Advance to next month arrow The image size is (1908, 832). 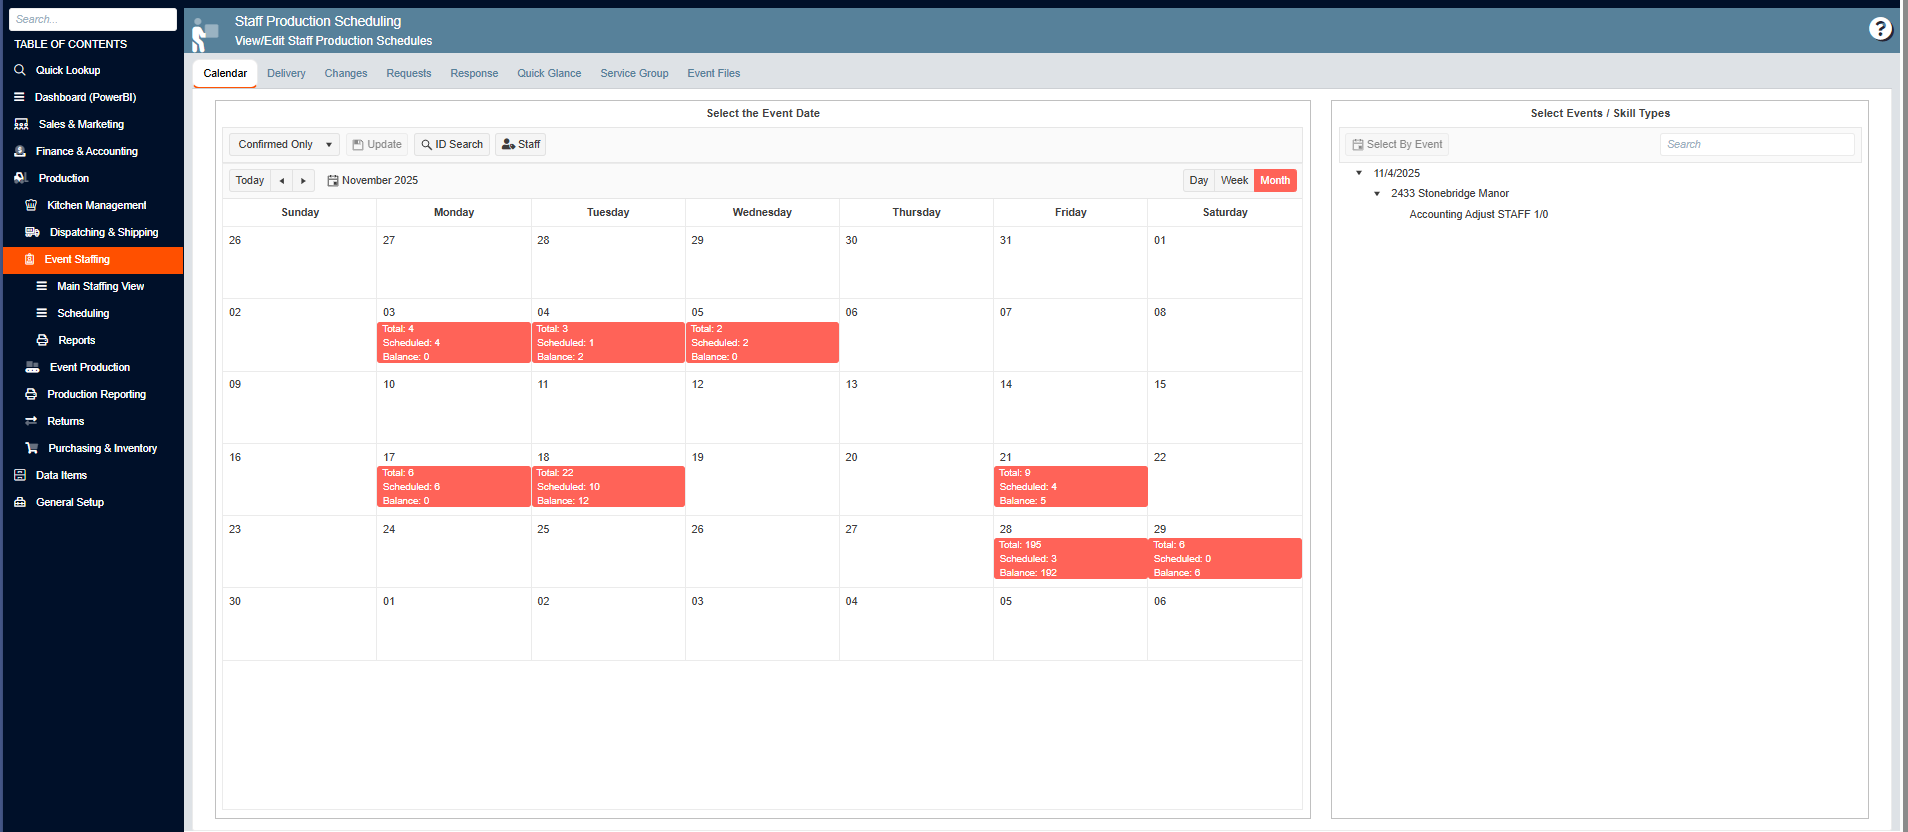point(303,181)
